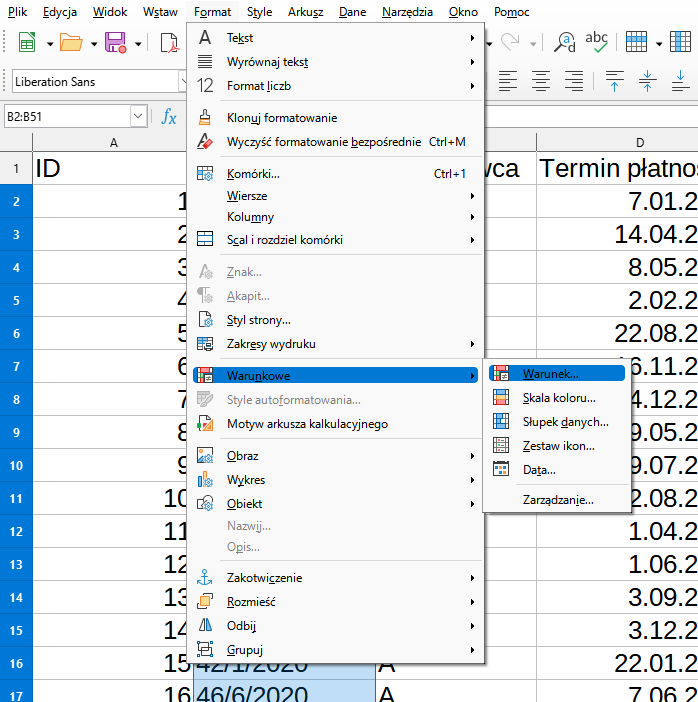Click the align top icon
The height and width of the screenshot is (702, 698).
[615, 81]
